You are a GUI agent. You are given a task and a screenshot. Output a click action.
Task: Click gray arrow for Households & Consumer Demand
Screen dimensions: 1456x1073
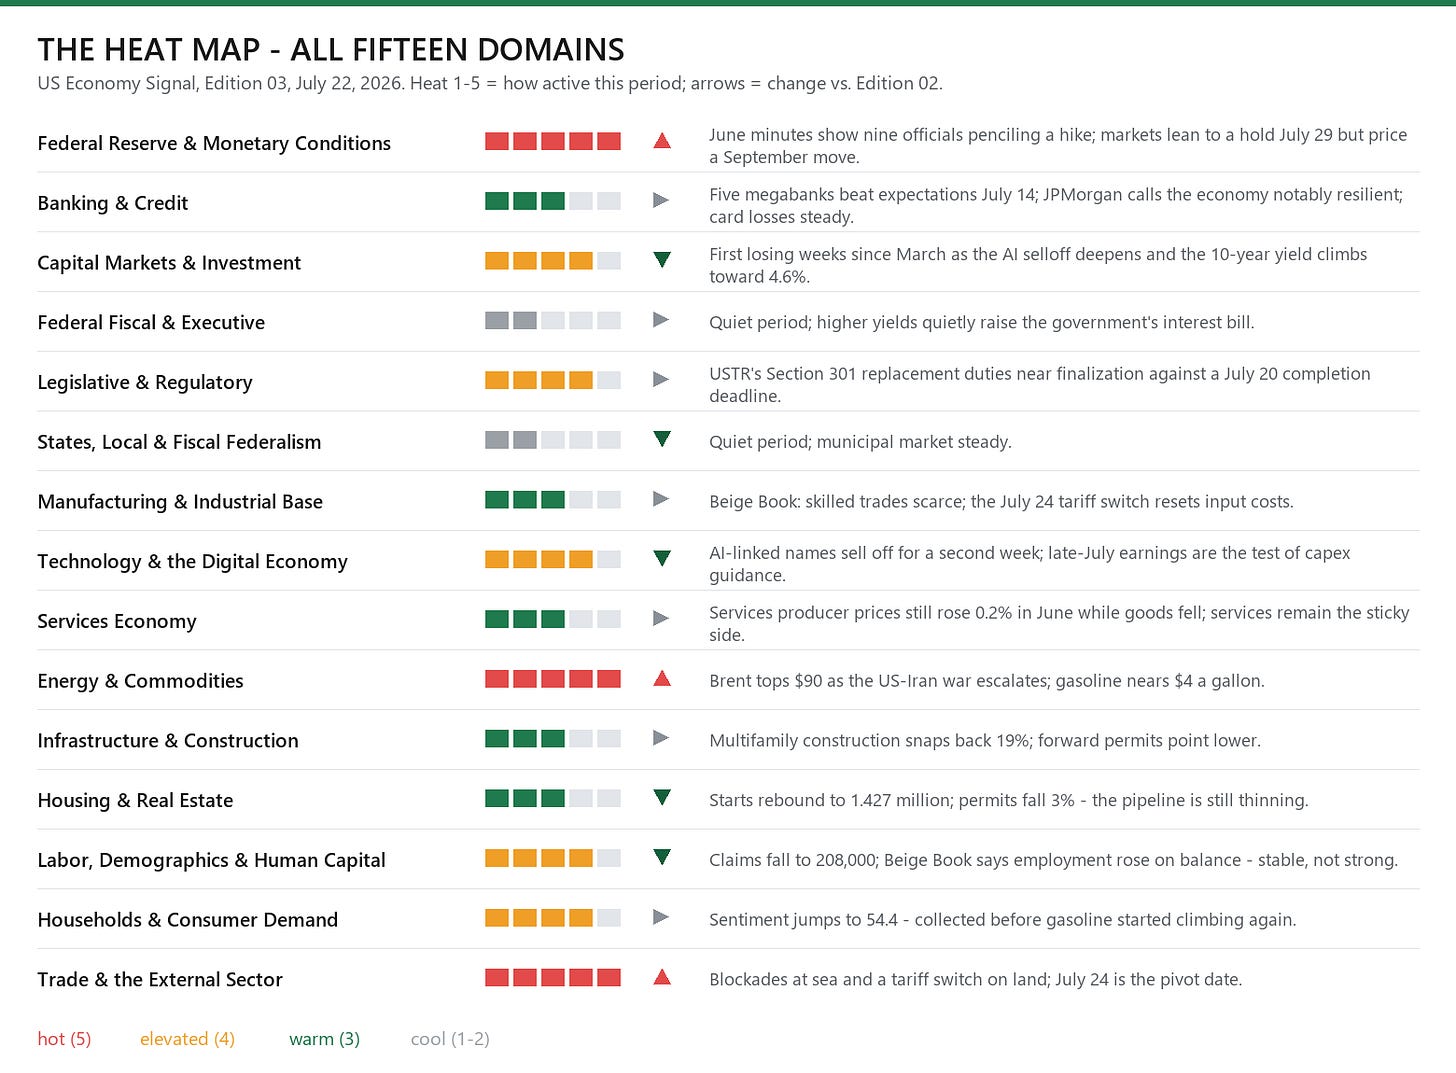tap(661, 917)
